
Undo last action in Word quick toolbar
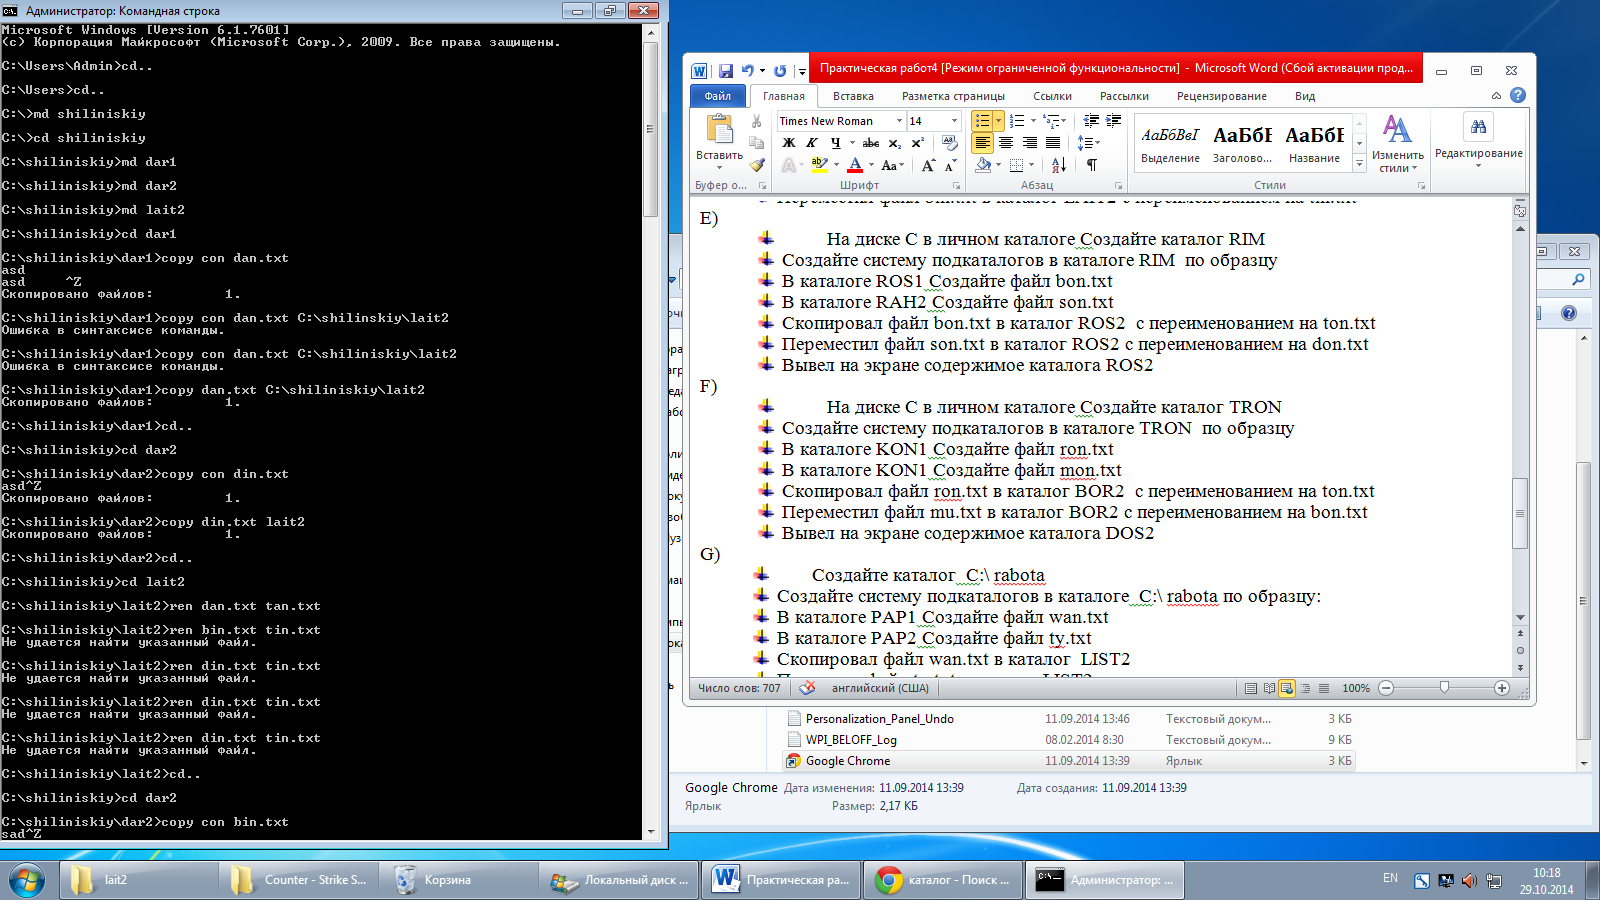(747, 70)
